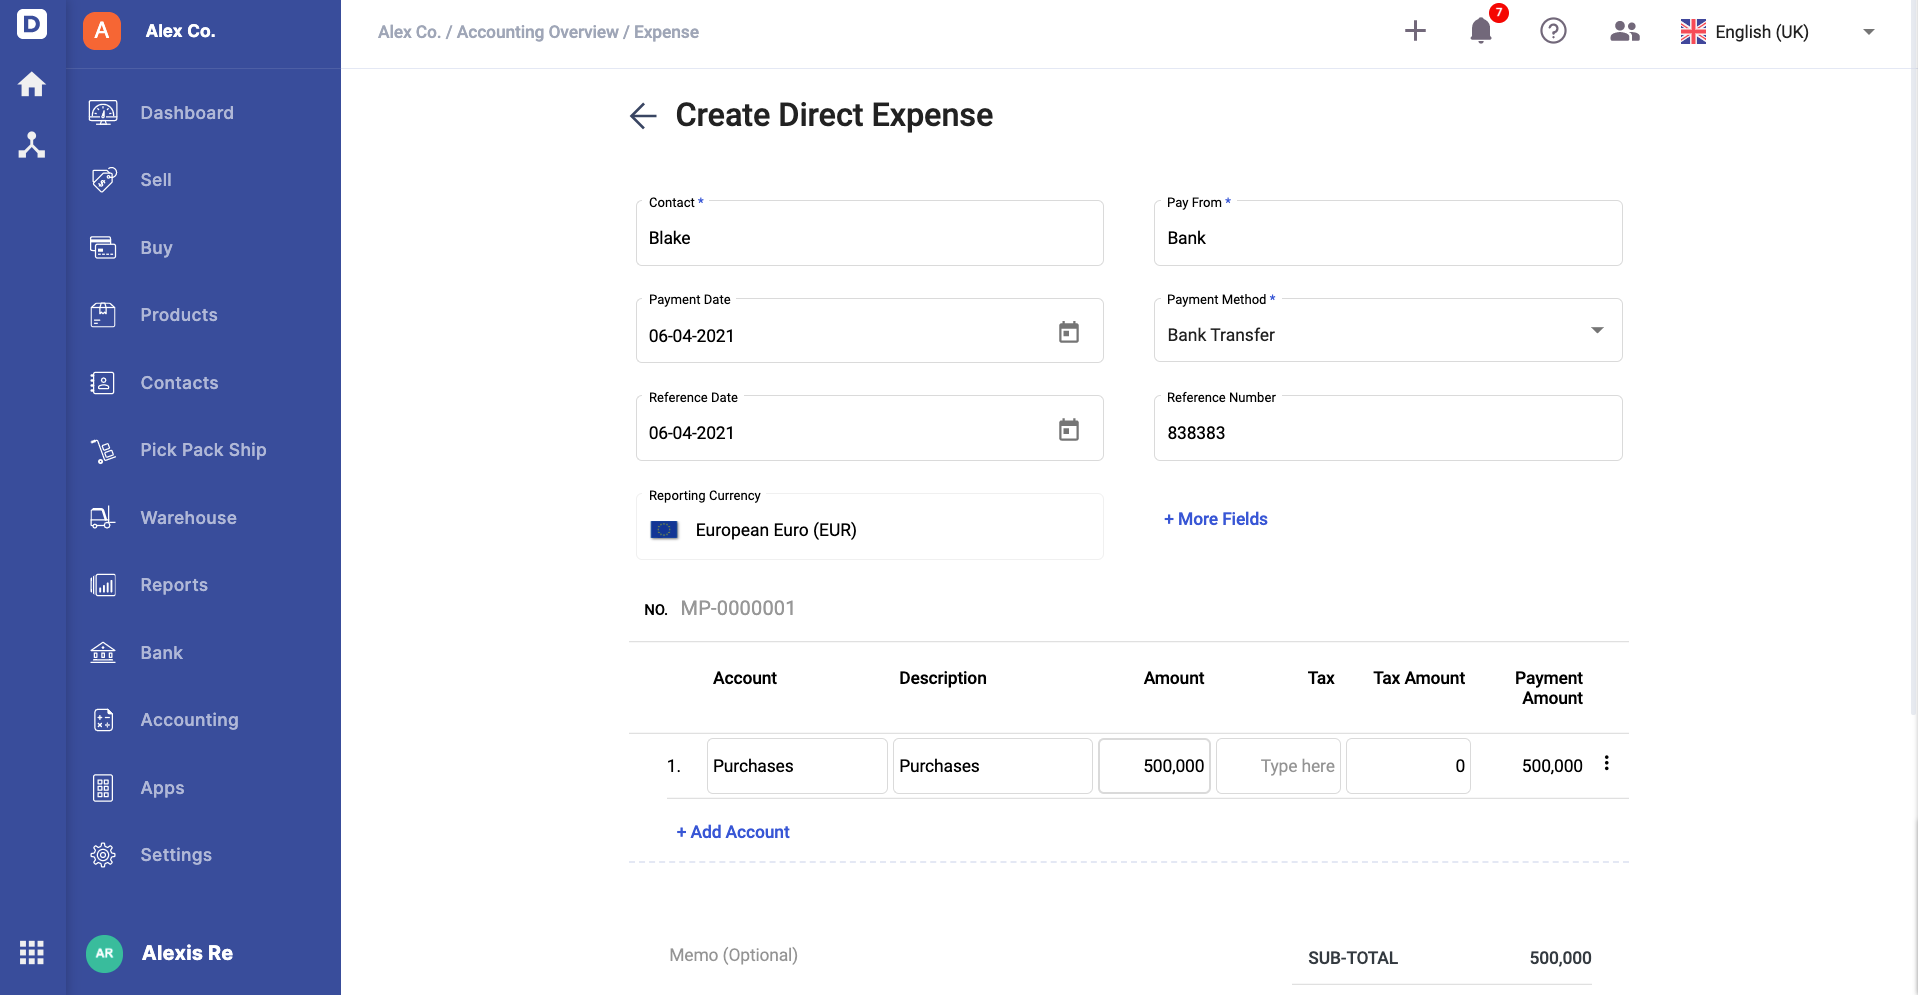Open the Reference Date calendar picker

pyautogui.click(x=1069, y=430)
